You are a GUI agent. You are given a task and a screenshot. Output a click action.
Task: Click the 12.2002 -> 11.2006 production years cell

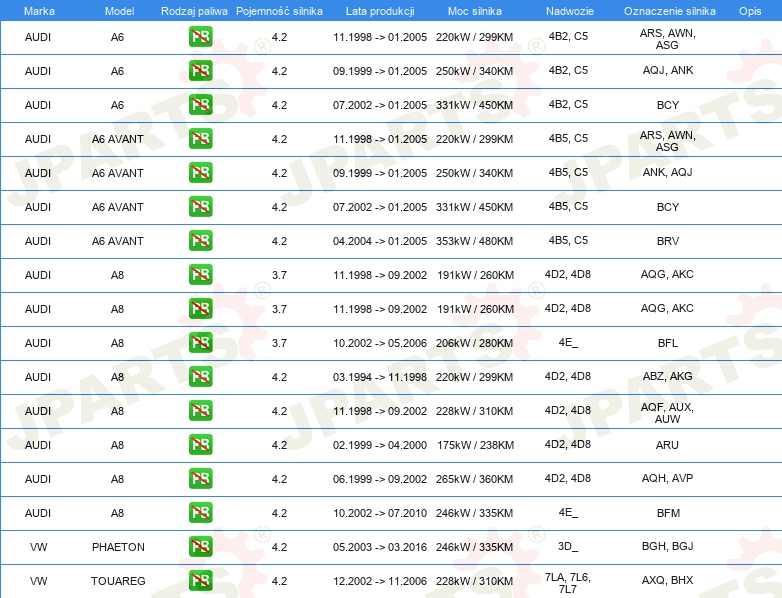coord(380,581)
